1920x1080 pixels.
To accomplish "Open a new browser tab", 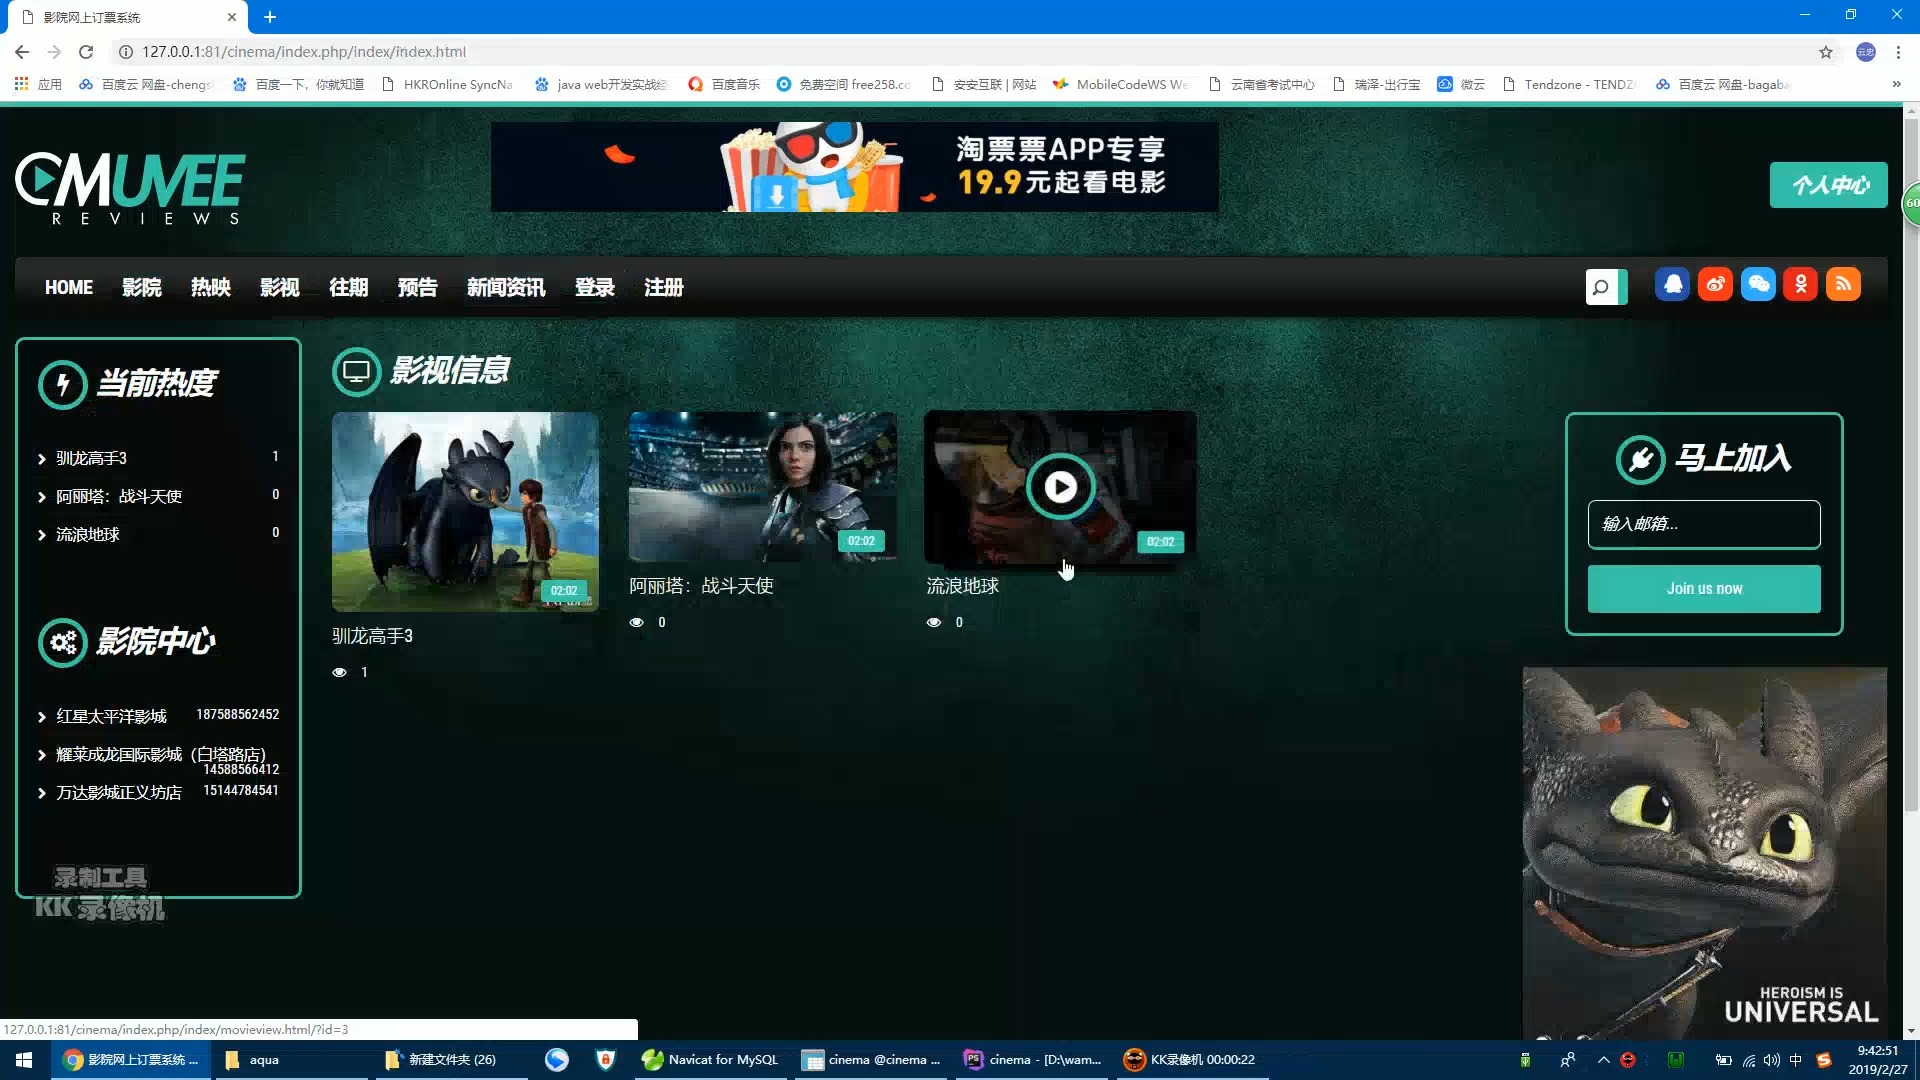I will coord(270,17).
